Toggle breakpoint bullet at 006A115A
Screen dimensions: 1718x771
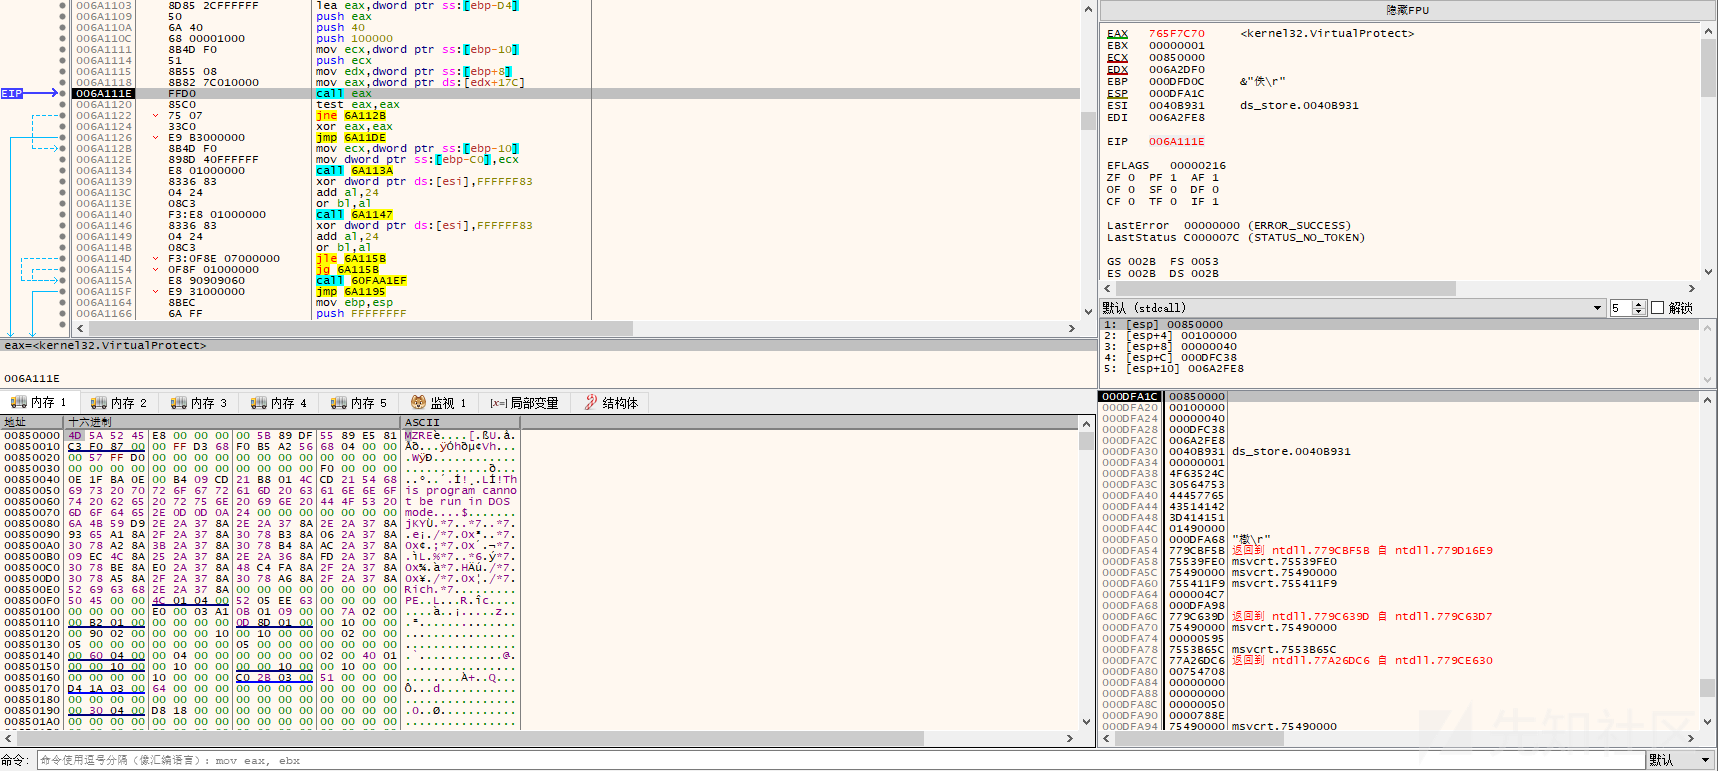pos(63,280)
